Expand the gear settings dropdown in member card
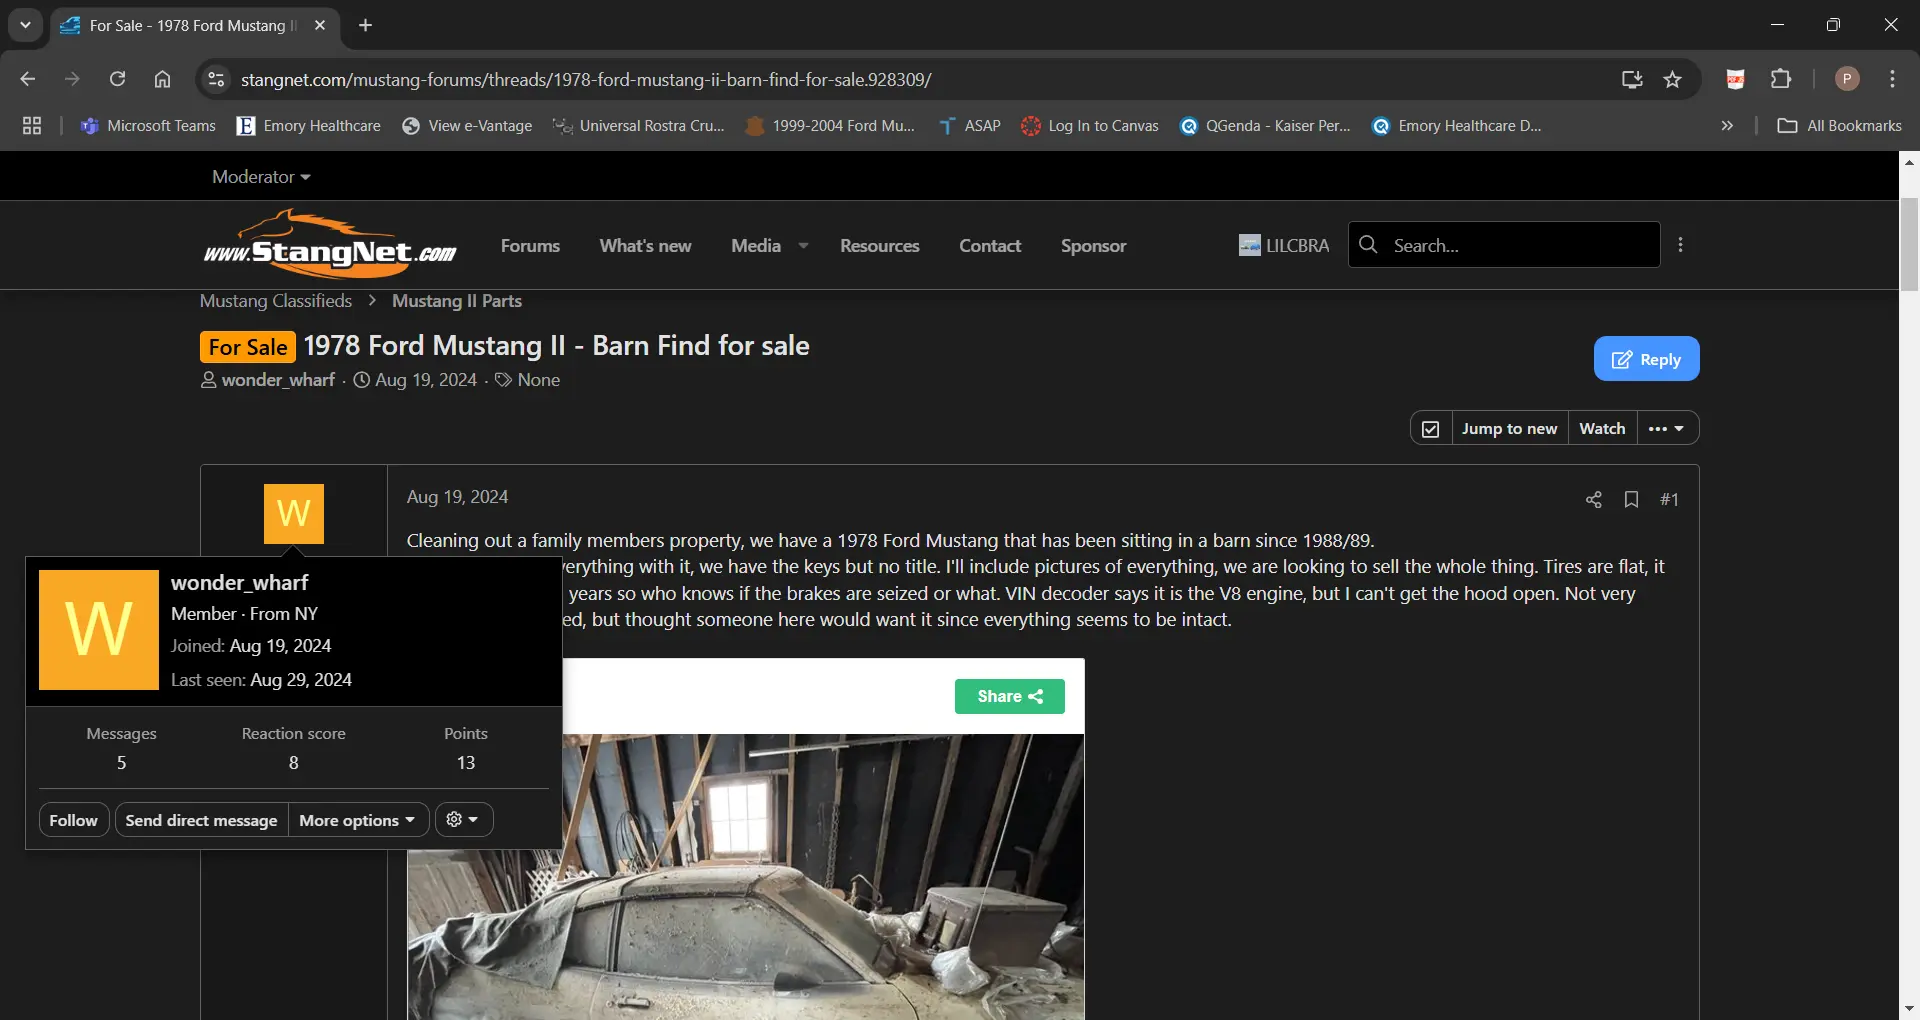The width and height of the screenshot is (1920, 1020). pos(463,820)
